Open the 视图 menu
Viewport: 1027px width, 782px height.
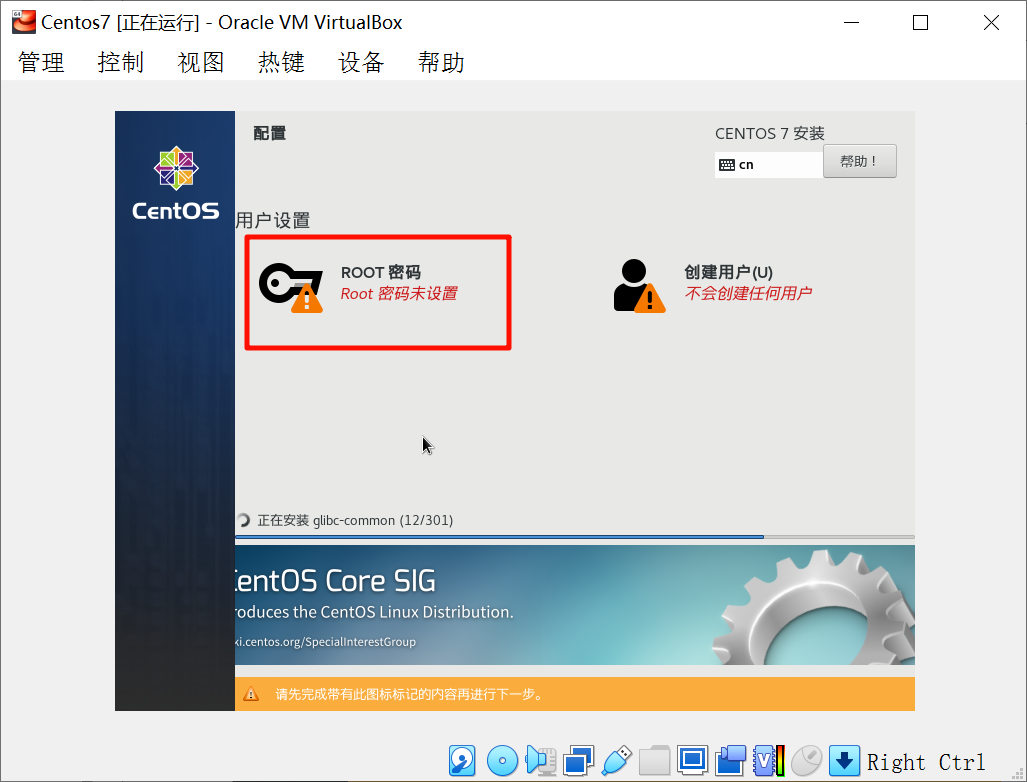200,62
